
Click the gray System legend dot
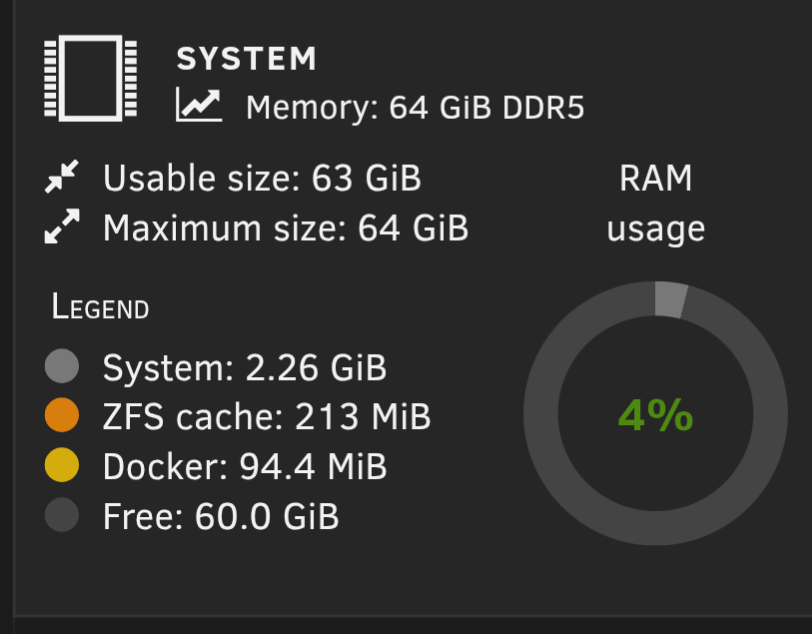coord(62,368)
